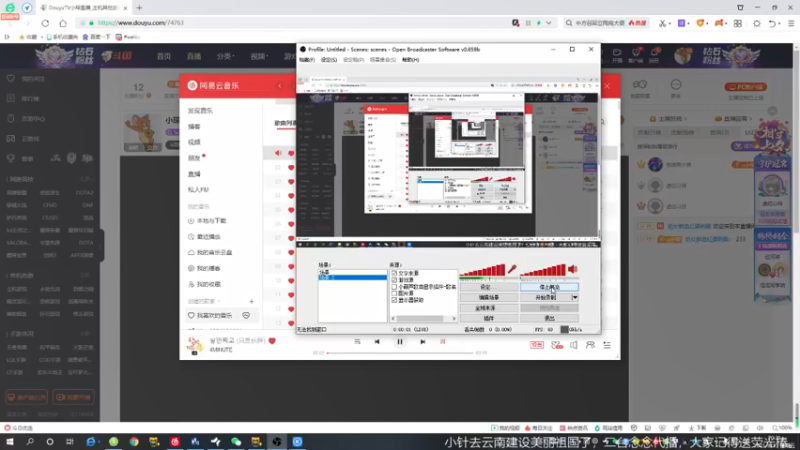Click the OBS sources list horizontal scrollbar
The width and height of the screenshot is (800, 450).
tap(420, 318)
